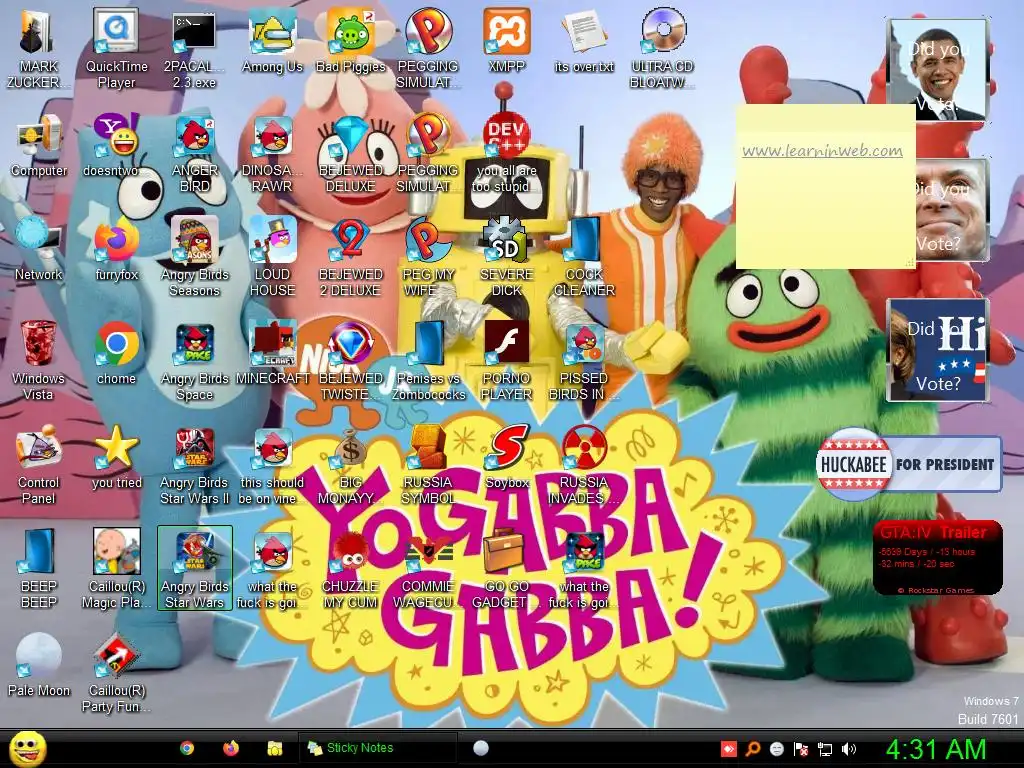Click the red AnyDesk tray icon
The width and height of the screenshot is (1024, 768).
click(728, 749)
